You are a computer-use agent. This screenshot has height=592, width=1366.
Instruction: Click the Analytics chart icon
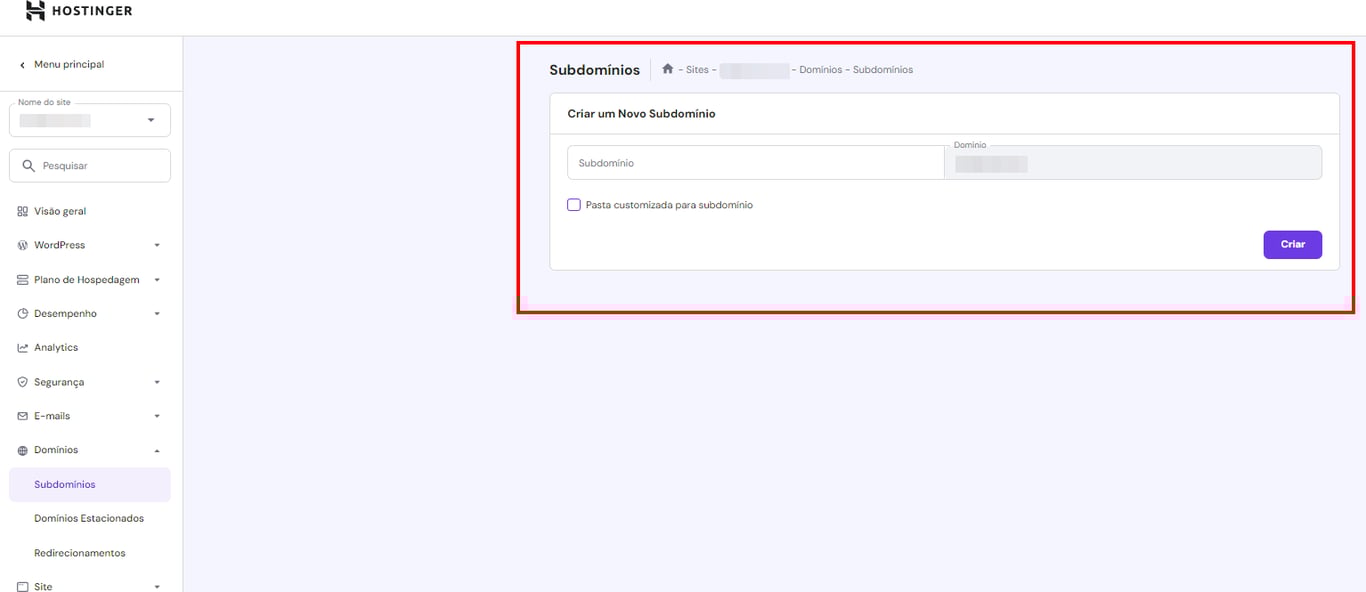[x=21, y=347]
